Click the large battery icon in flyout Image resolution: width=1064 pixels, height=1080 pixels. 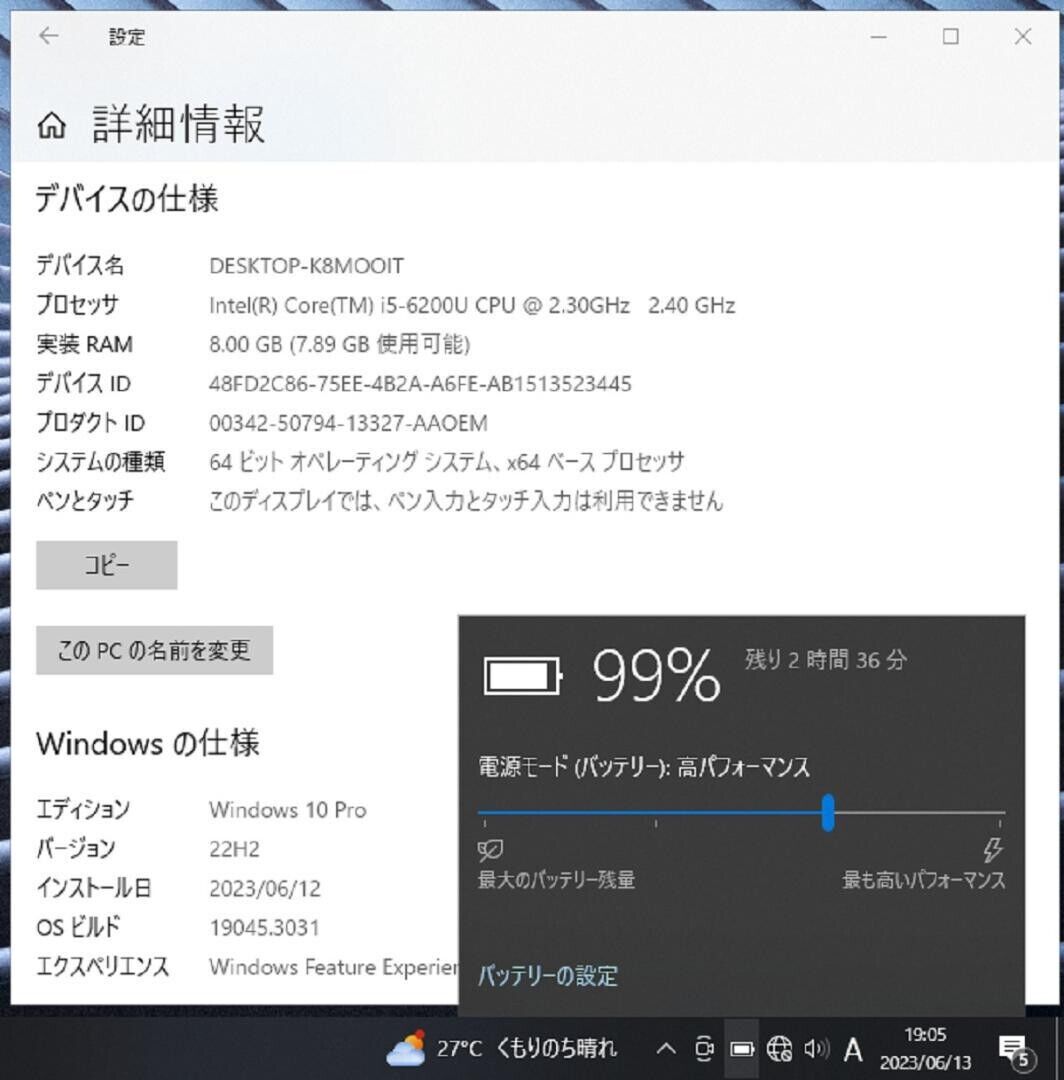pyautogui.click(x=523, y=676)
